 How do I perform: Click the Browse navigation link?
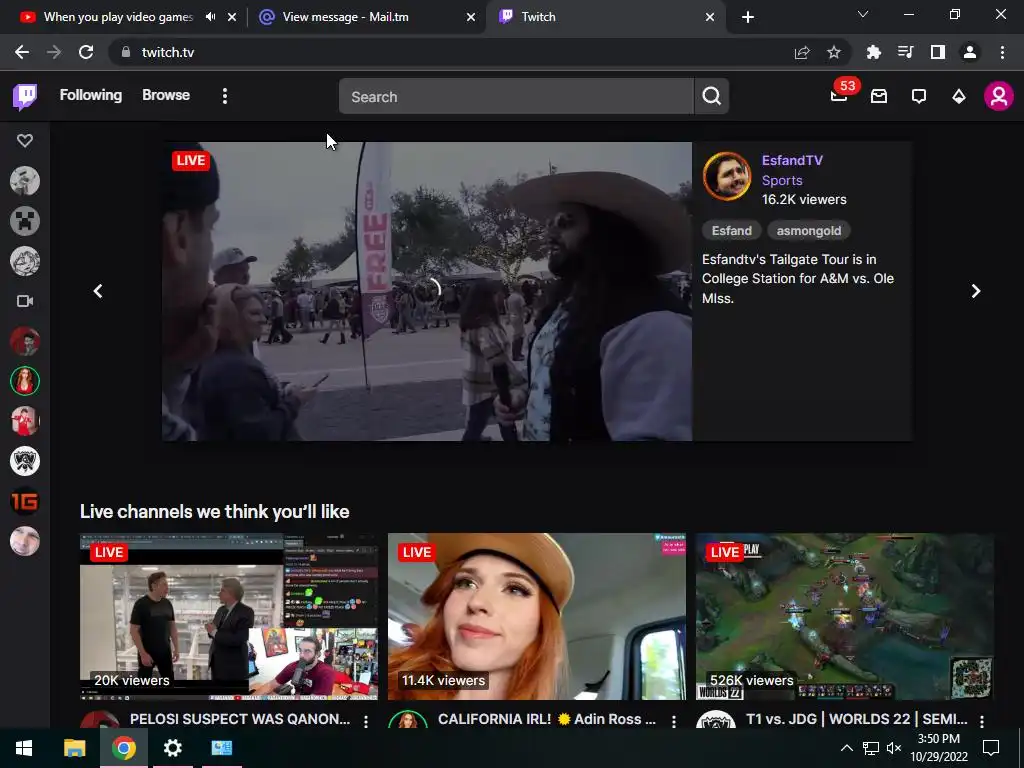click(166, 95)
